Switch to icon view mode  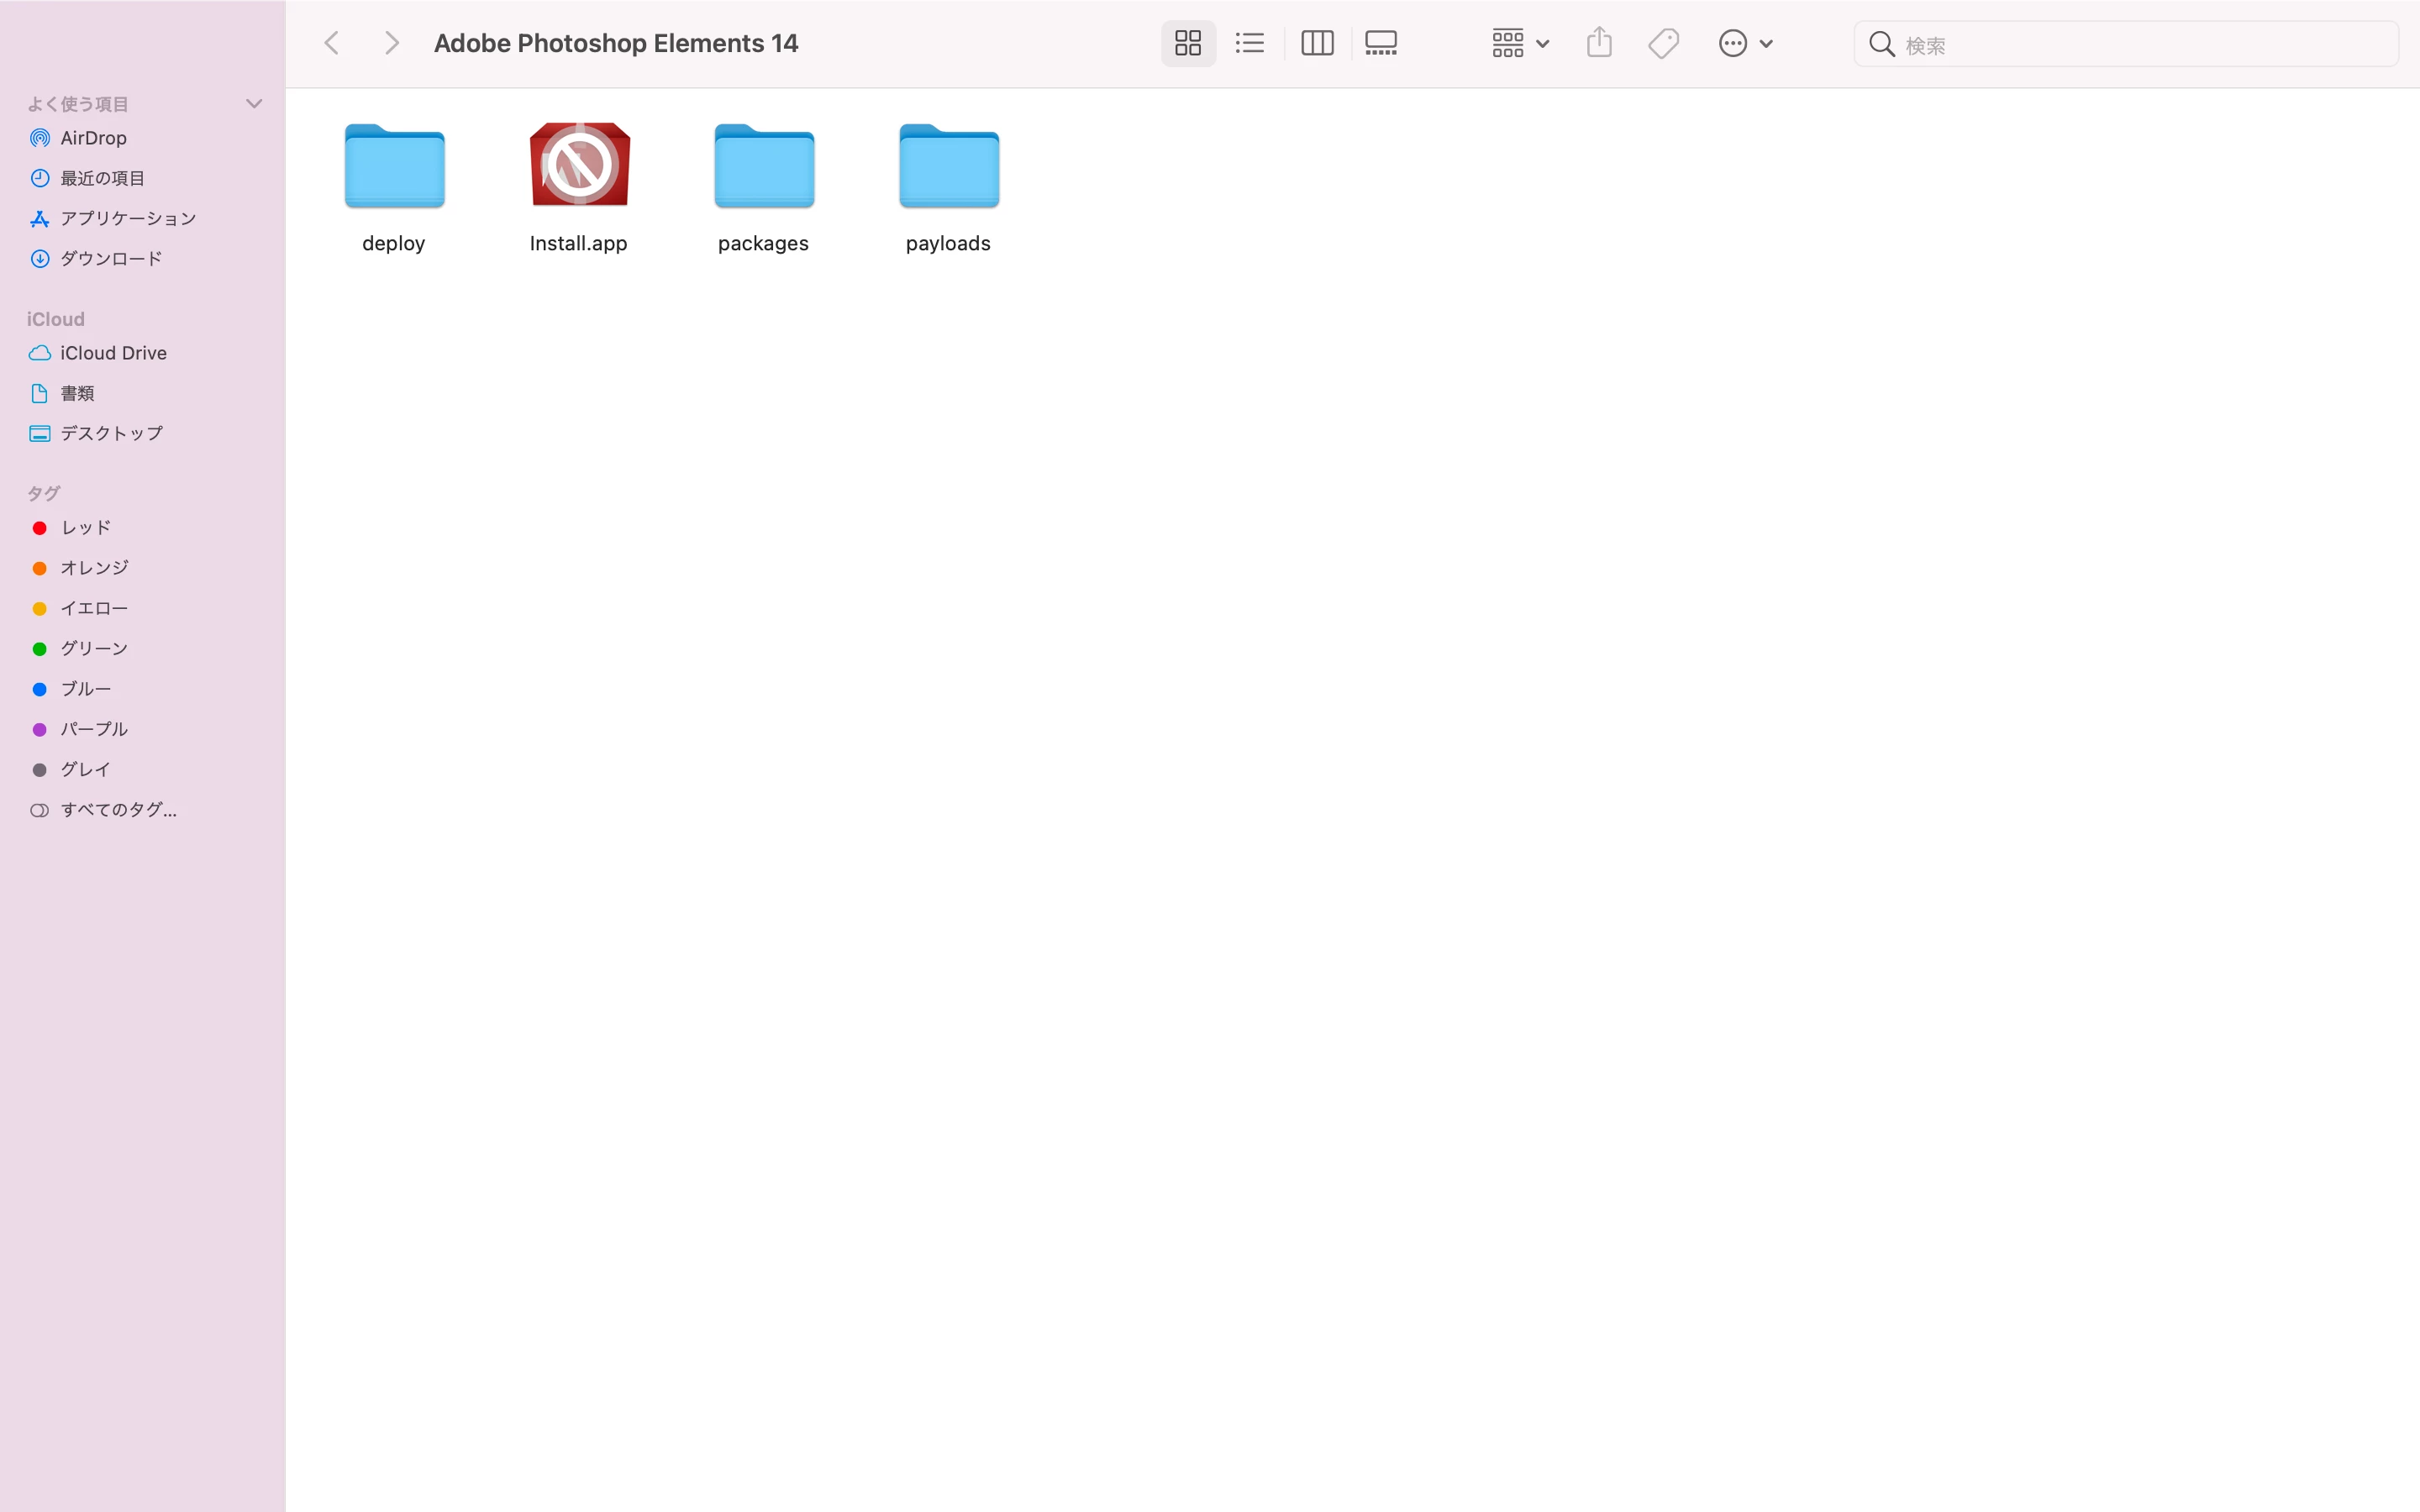tap(1187, 43)
